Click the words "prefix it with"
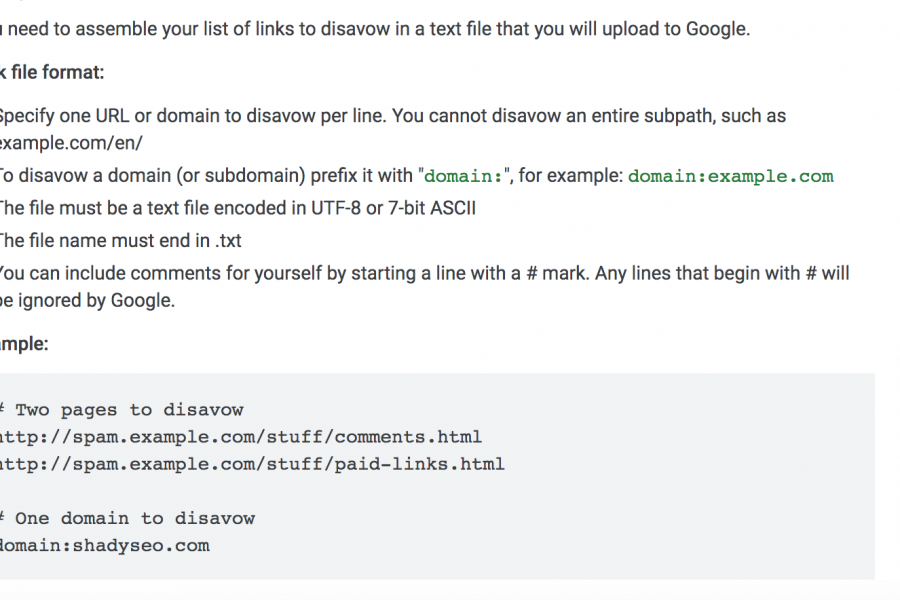 (x=362, y=176)
